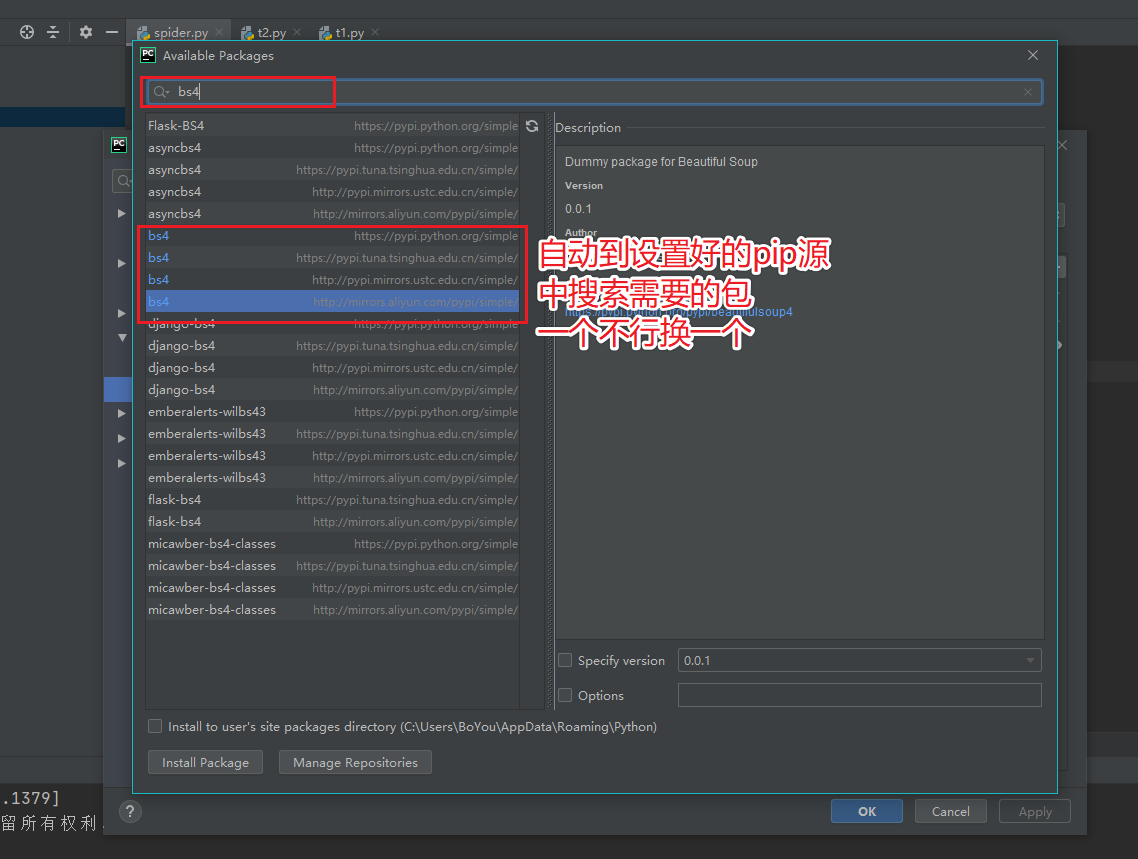Select bs4 from tsinghua mirror
Image resolution: width=1138 pixels, height=859 pixels.
pos(332,258)
